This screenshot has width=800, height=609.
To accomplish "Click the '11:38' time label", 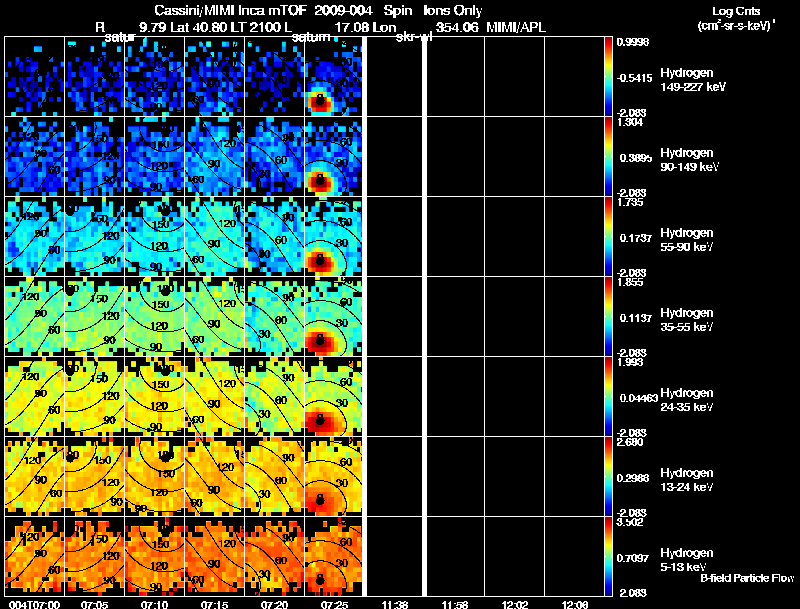I will pyautogui.click(x=395, y=604).
